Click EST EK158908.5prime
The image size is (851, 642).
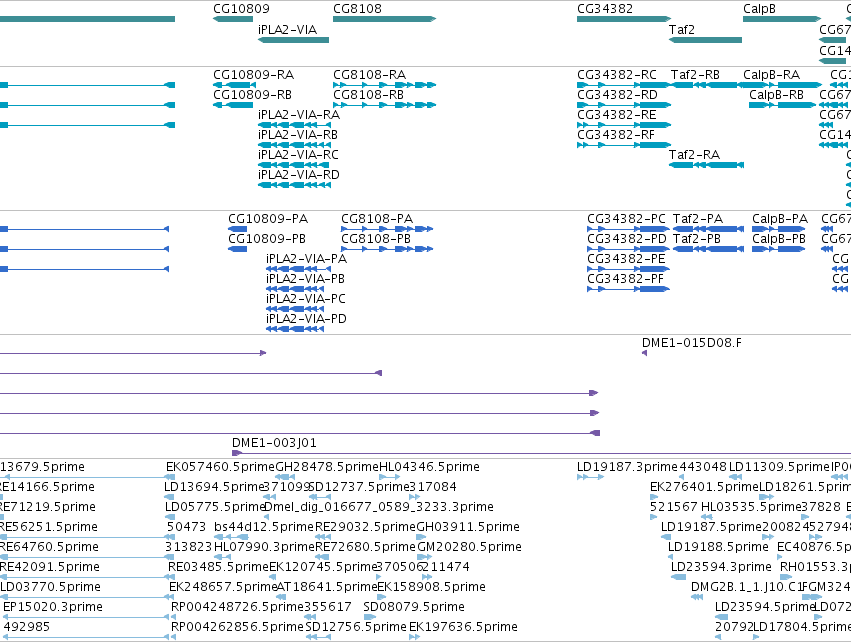click(431, 587)
